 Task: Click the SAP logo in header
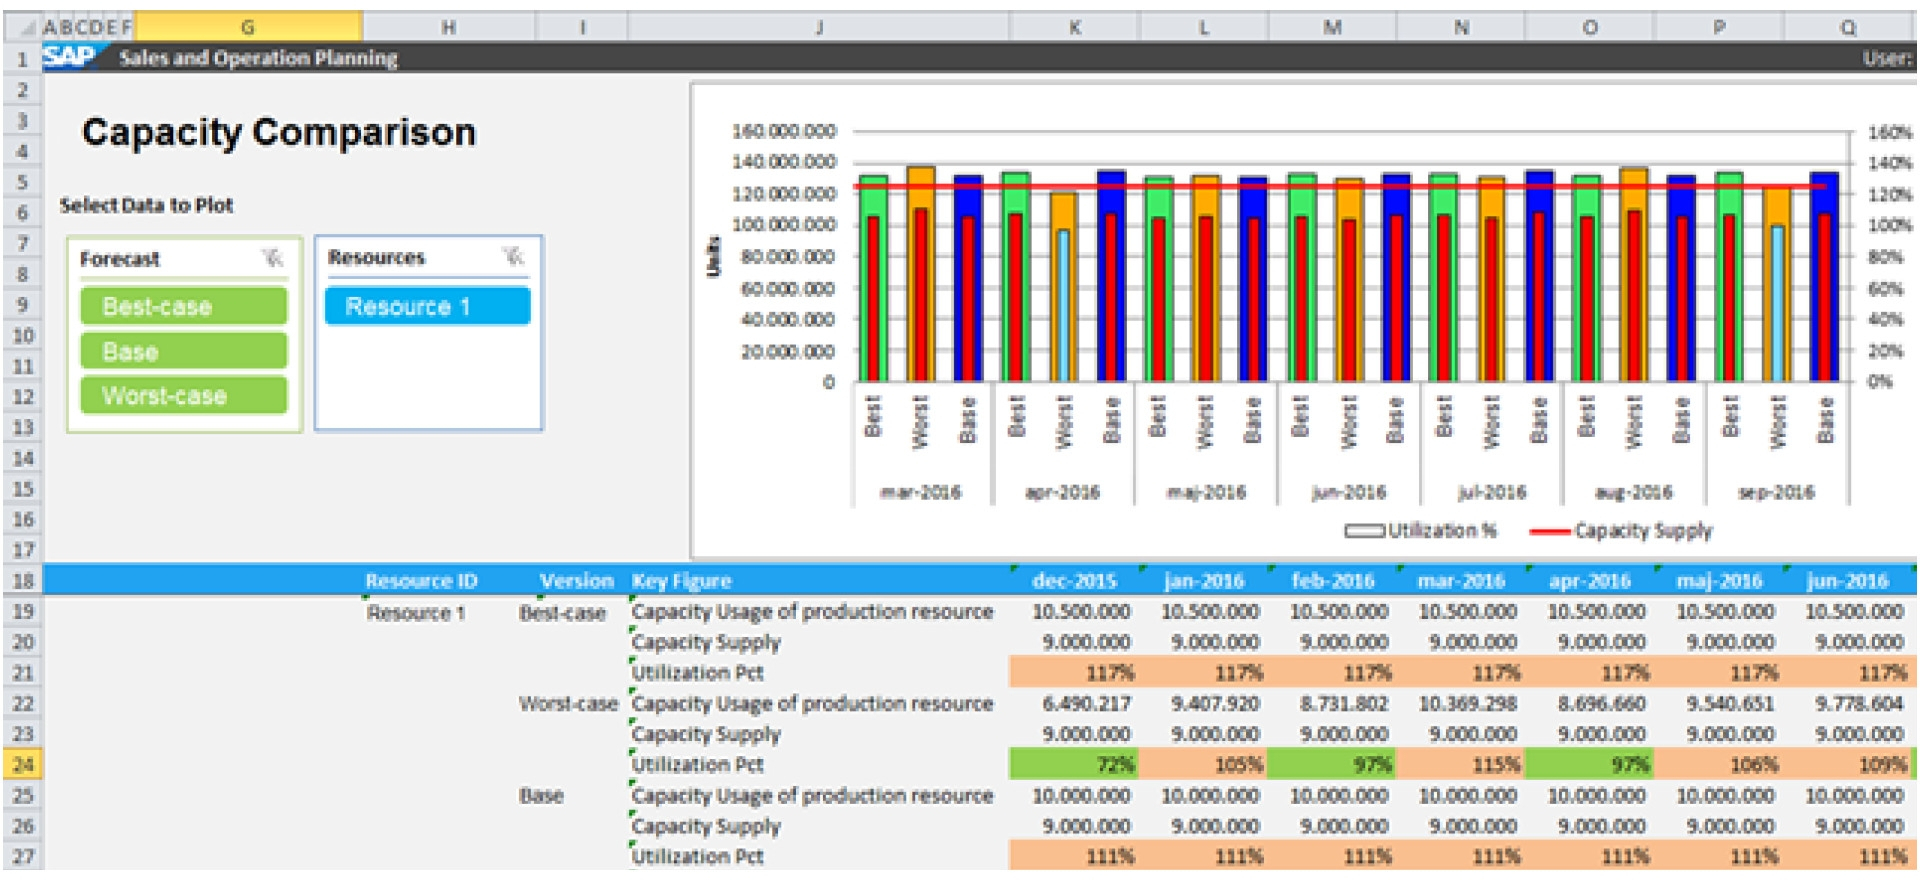(x=69, y=57)
